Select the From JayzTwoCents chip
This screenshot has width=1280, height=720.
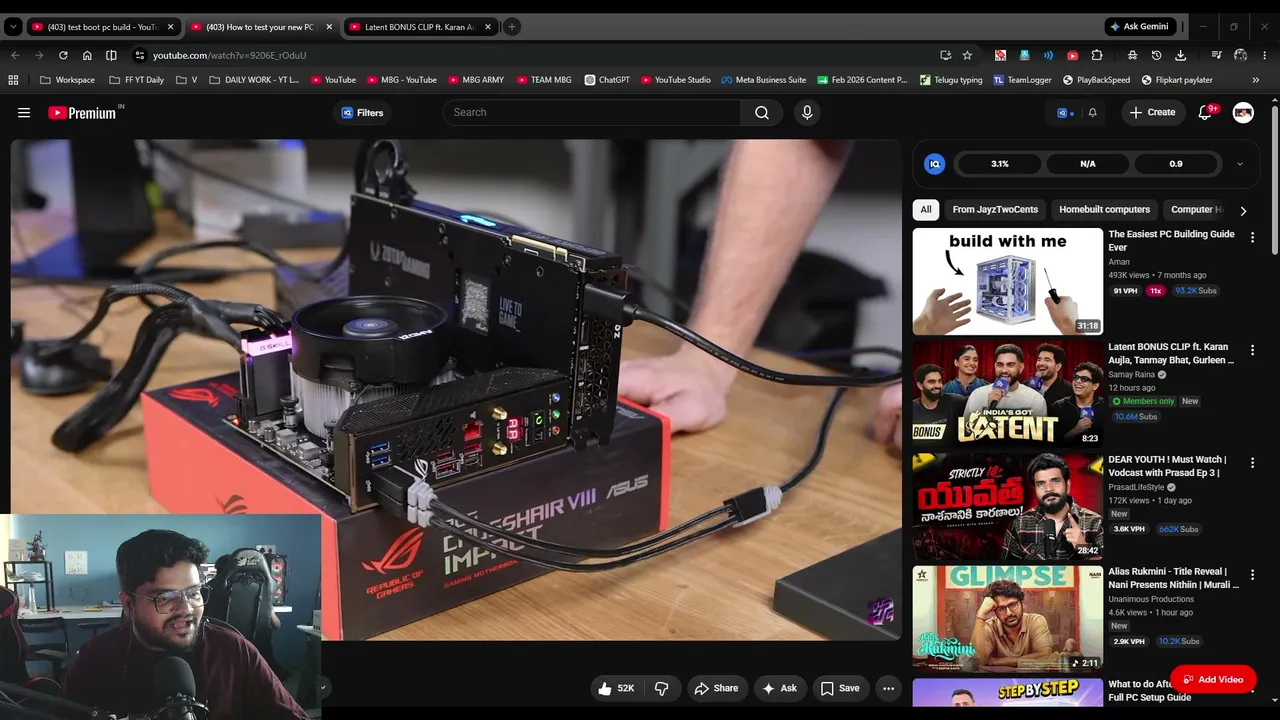(995, 210)
